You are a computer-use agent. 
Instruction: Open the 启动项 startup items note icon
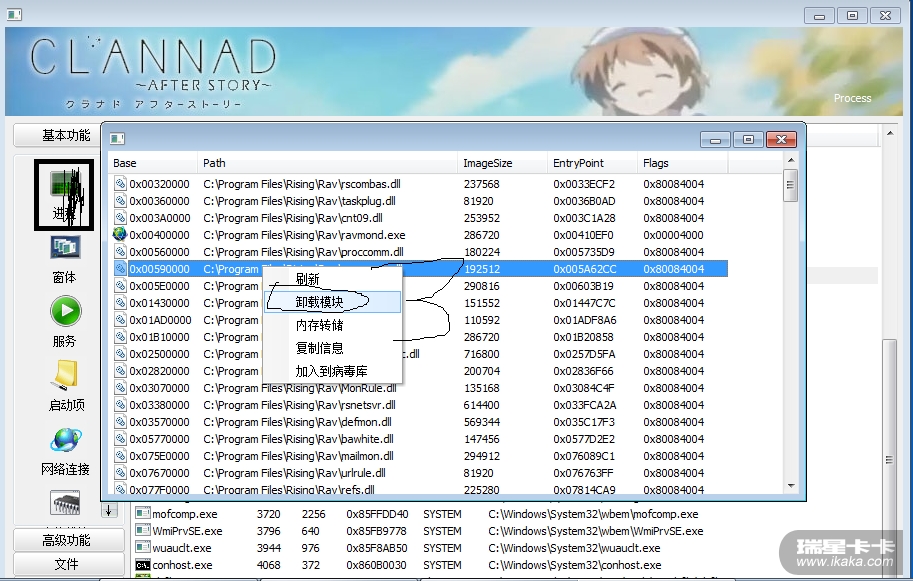point(65,374)
